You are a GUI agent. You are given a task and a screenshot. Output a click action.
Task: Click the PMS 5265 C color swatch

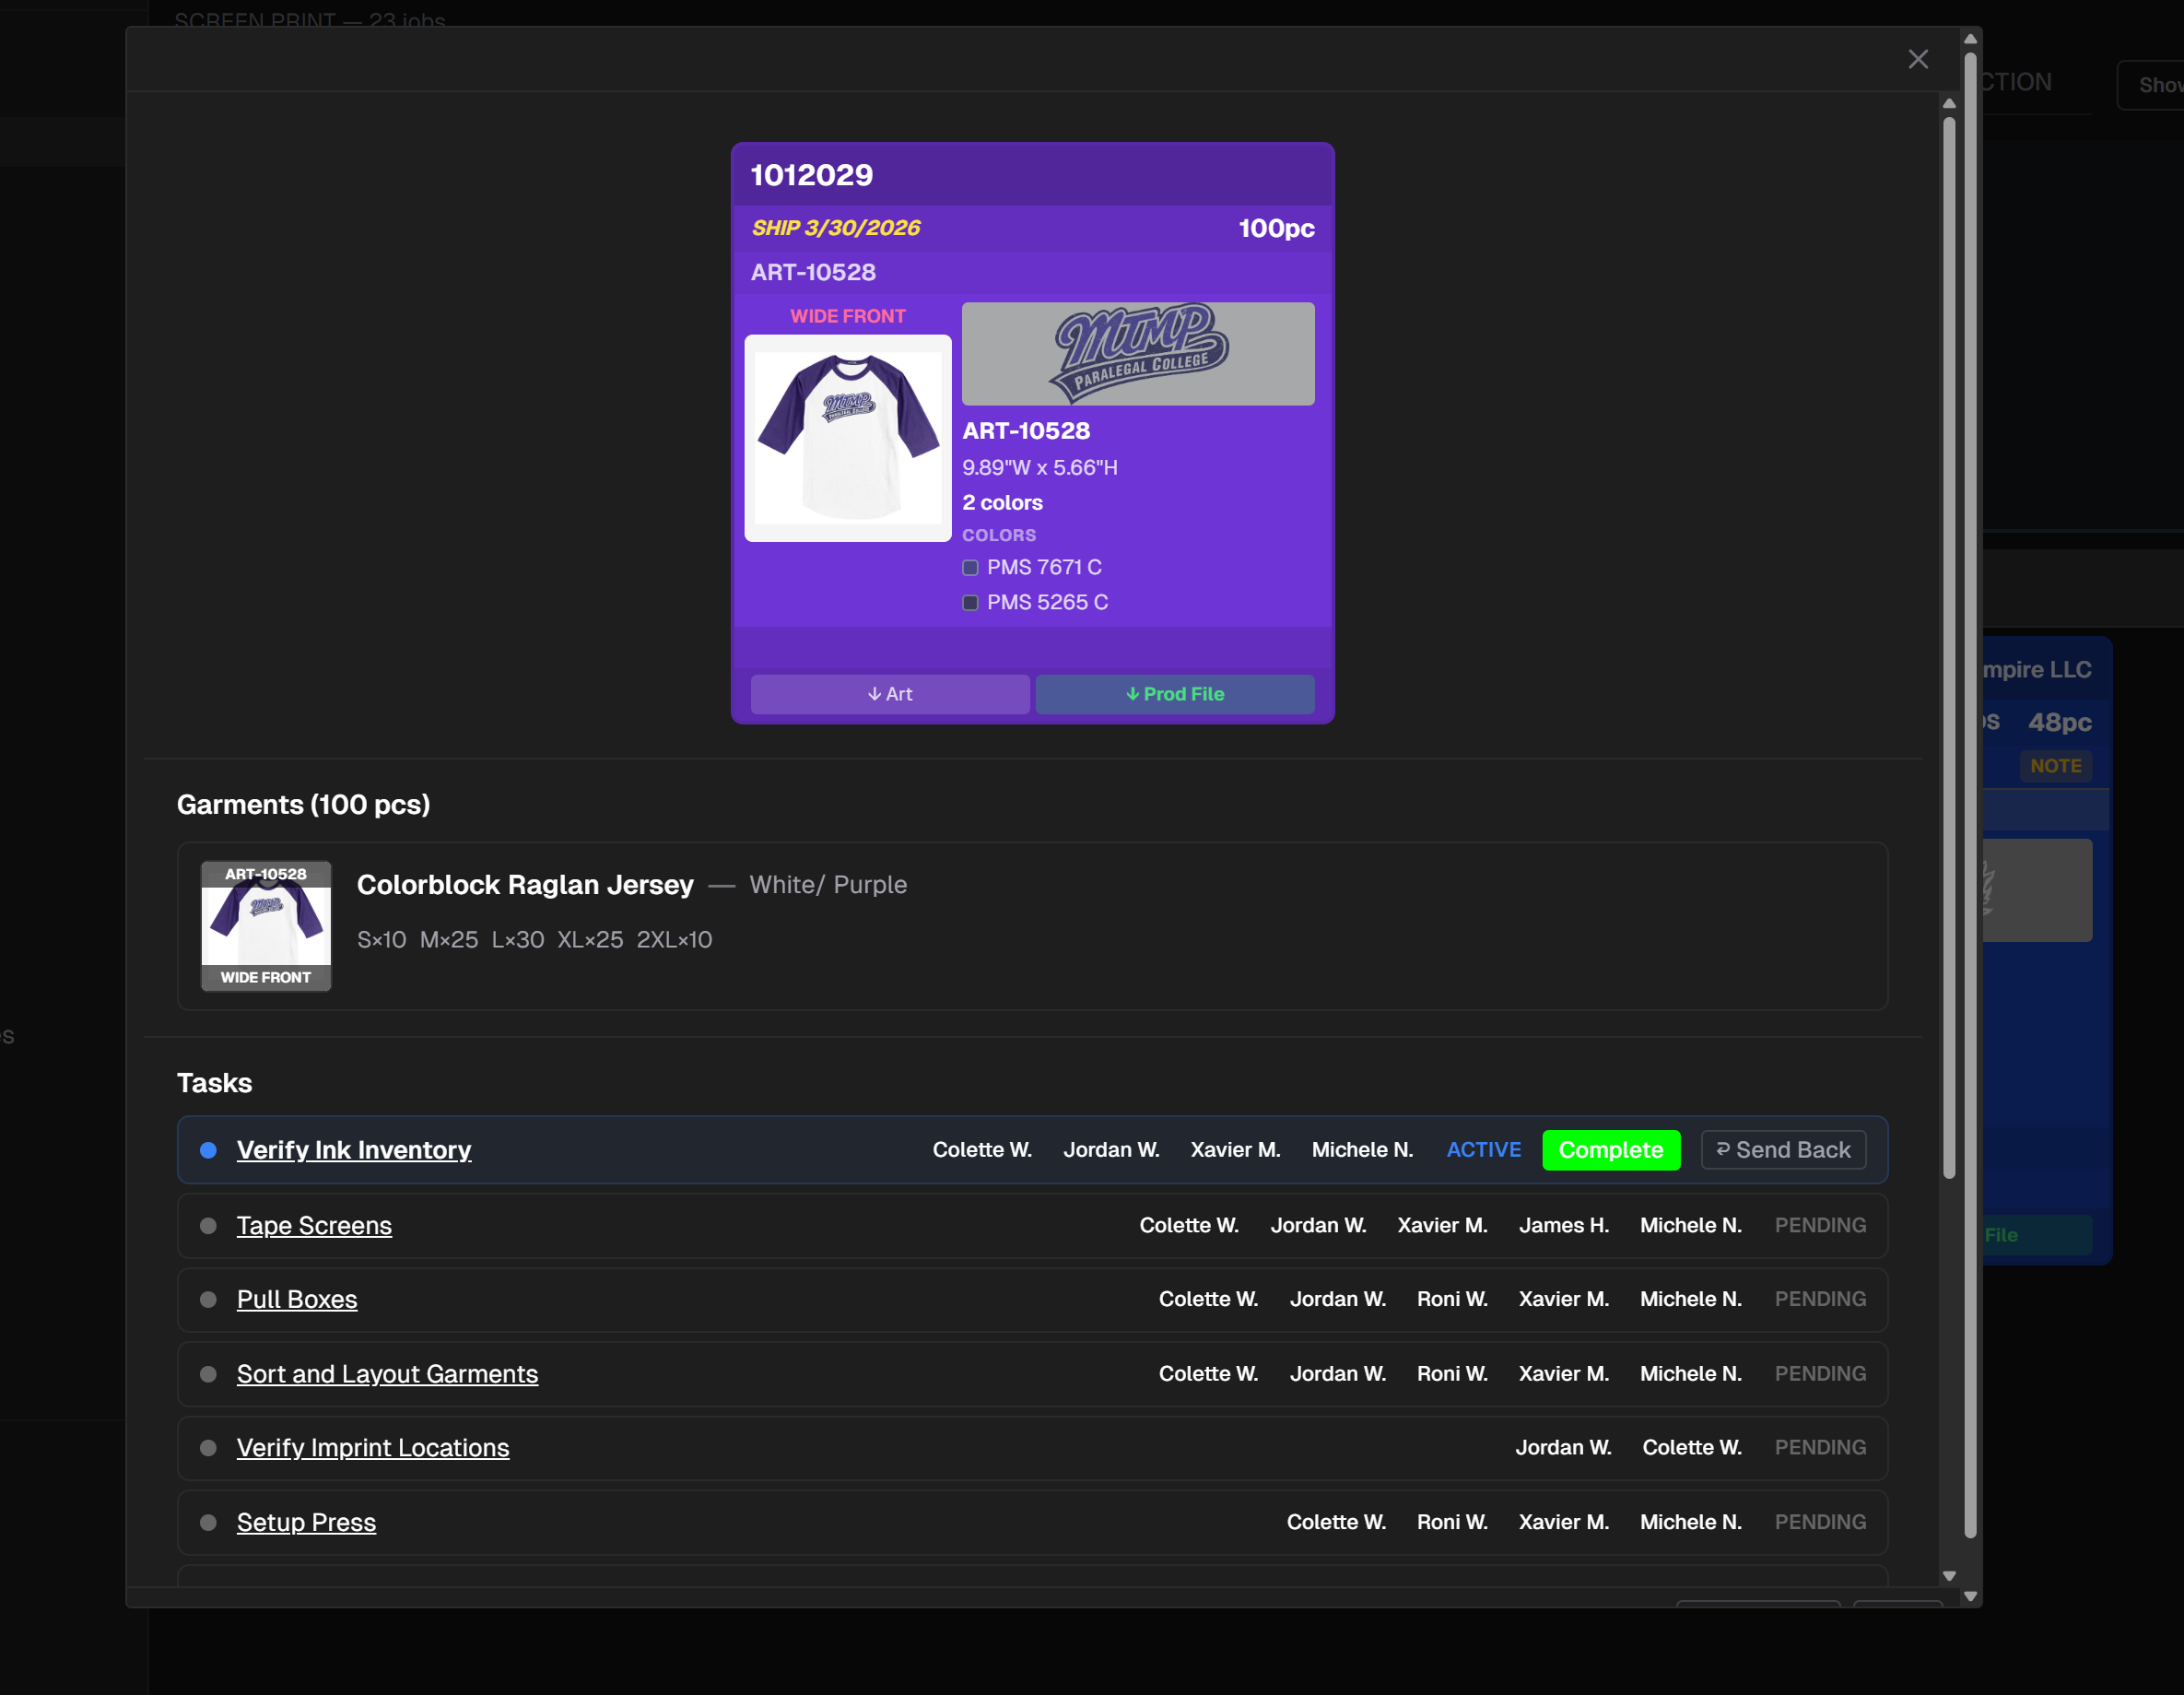969,603
